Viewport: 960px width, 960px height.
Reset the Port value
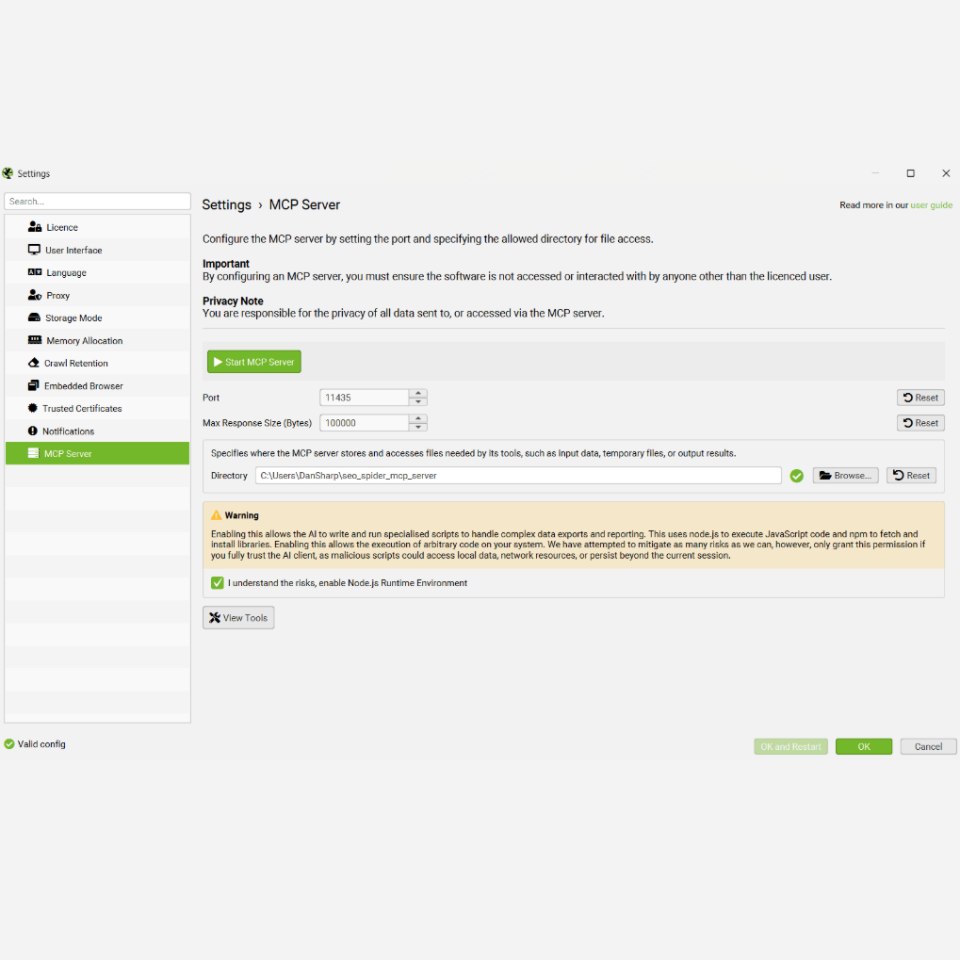point(921,397)
